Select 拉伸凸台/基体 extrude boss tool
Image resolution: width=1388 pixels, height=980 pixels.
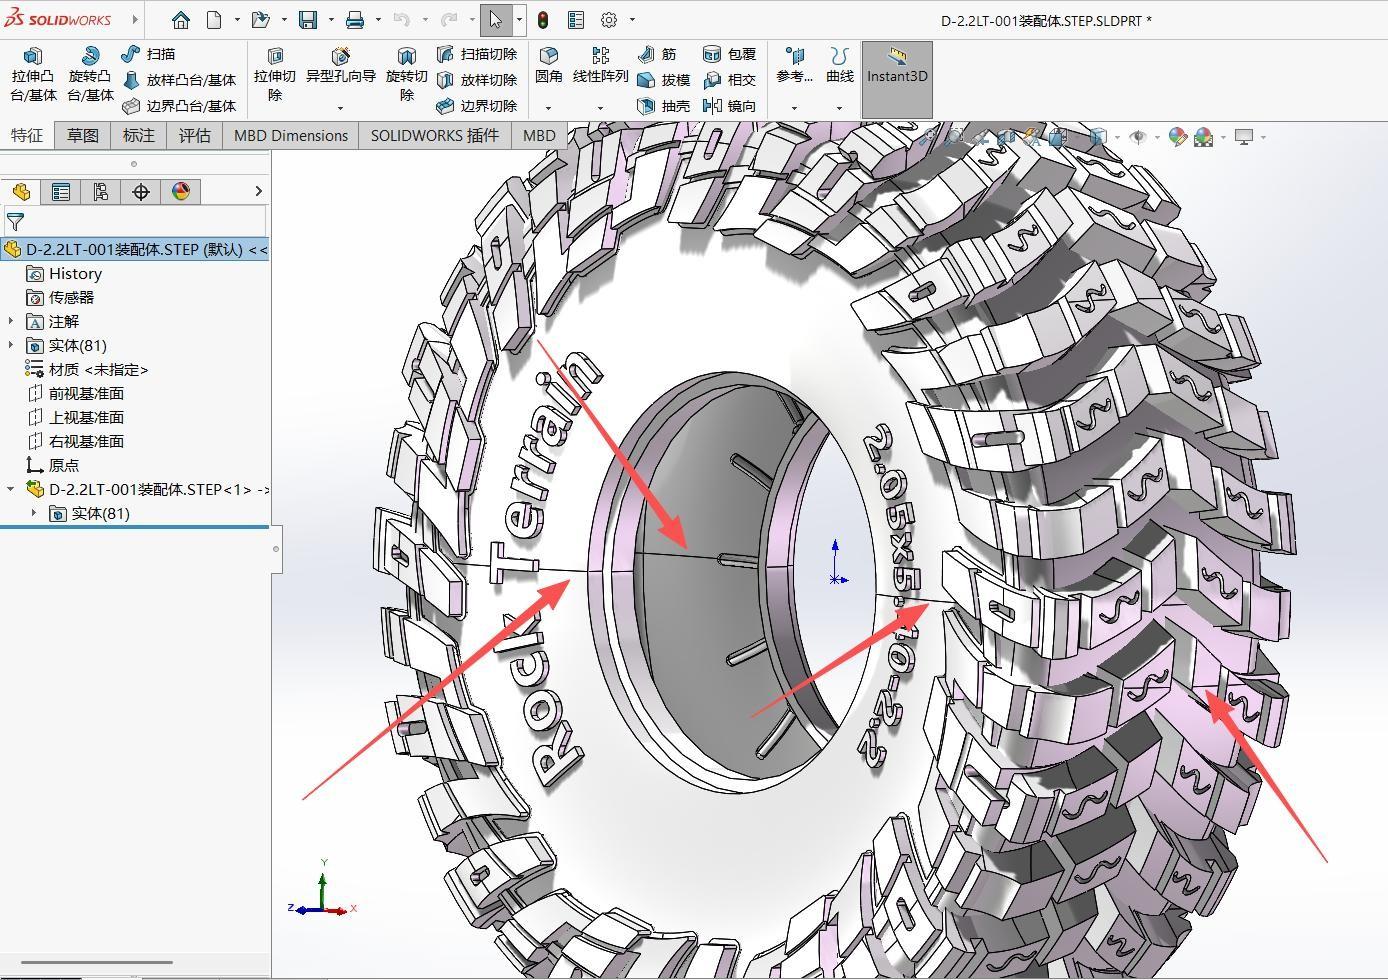pyautogui.click(x=33, y=75)
